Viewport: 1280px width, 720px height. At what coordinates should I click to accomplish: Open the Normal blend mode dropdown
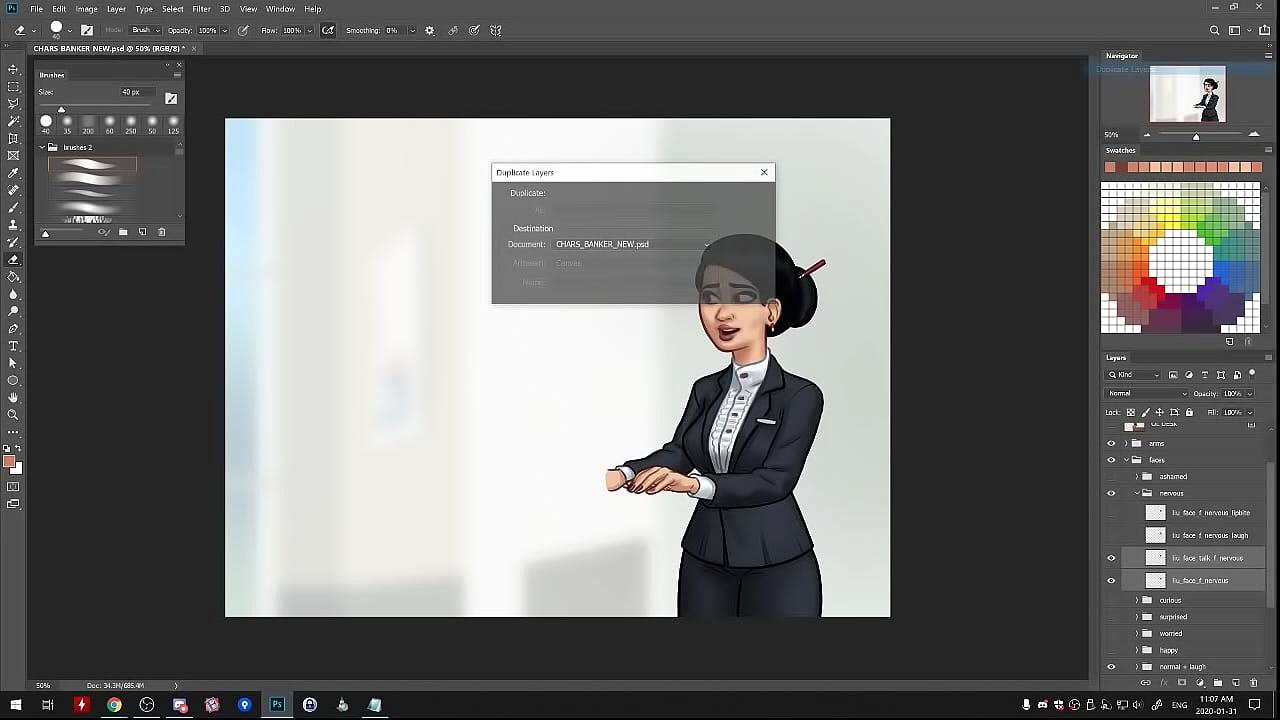pyautogui.click(x=1146, y=393)
